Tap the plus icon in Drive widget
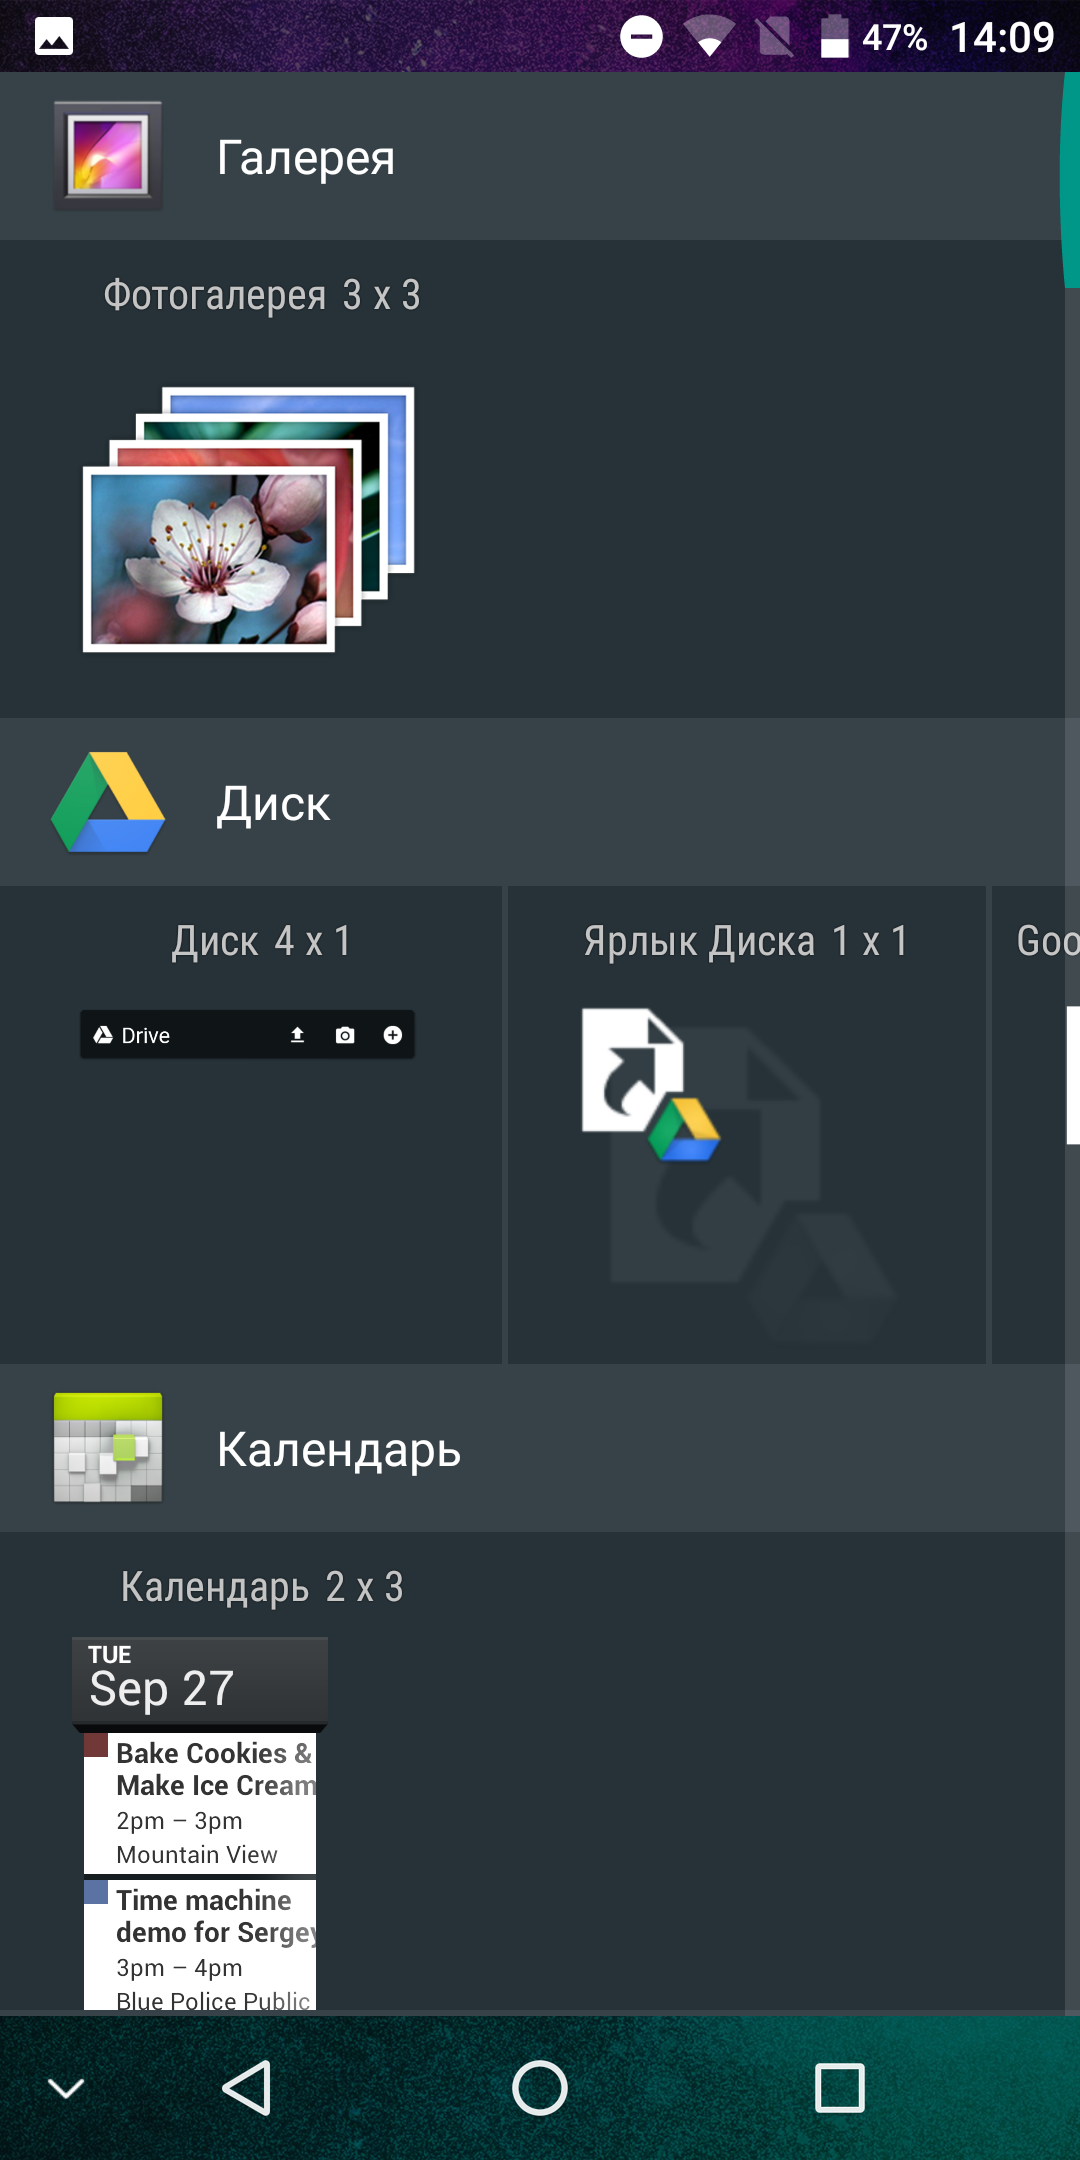1080x2160 pixels. point(393,1035)
